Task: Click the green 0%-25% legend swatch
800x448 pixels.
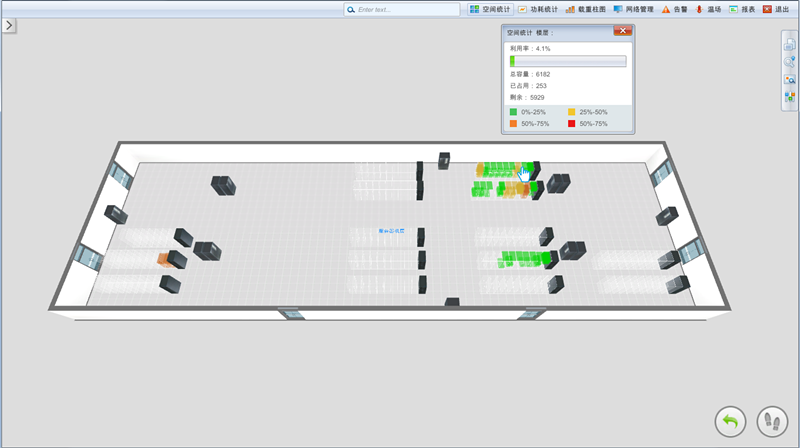Action: tap(514, 112)
